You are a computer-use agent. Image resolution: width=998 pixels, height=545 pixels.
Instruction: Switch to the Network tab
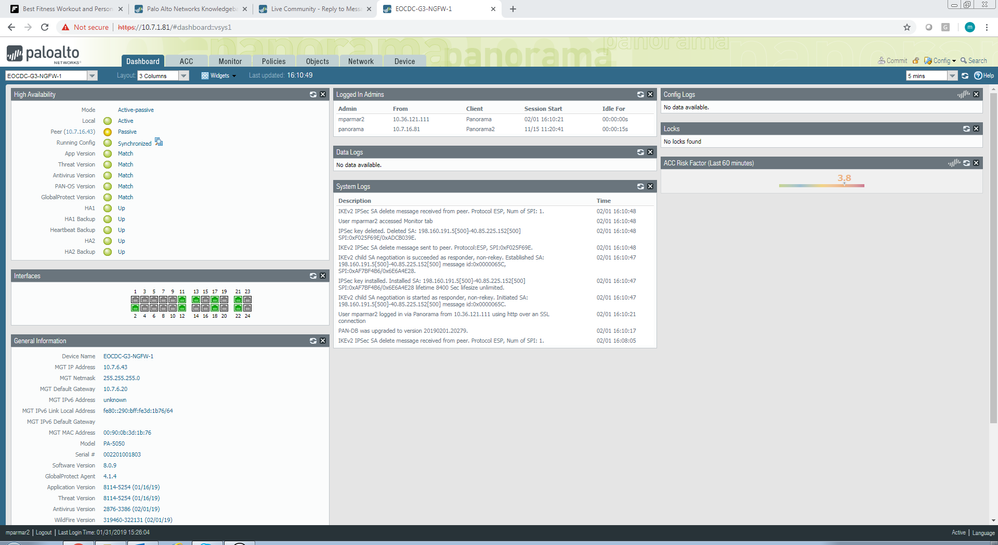tap(361, 61)
